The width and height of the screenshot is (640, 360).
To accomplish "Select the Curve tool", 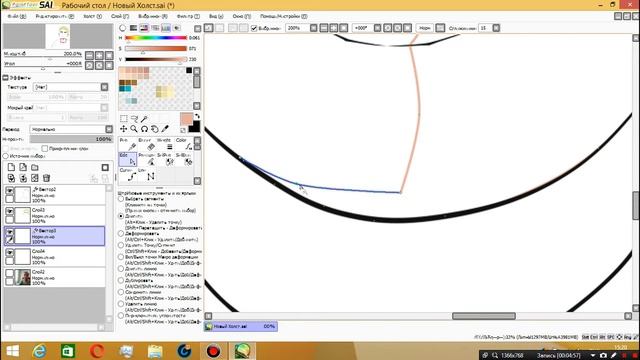I will tap(127, 175).
